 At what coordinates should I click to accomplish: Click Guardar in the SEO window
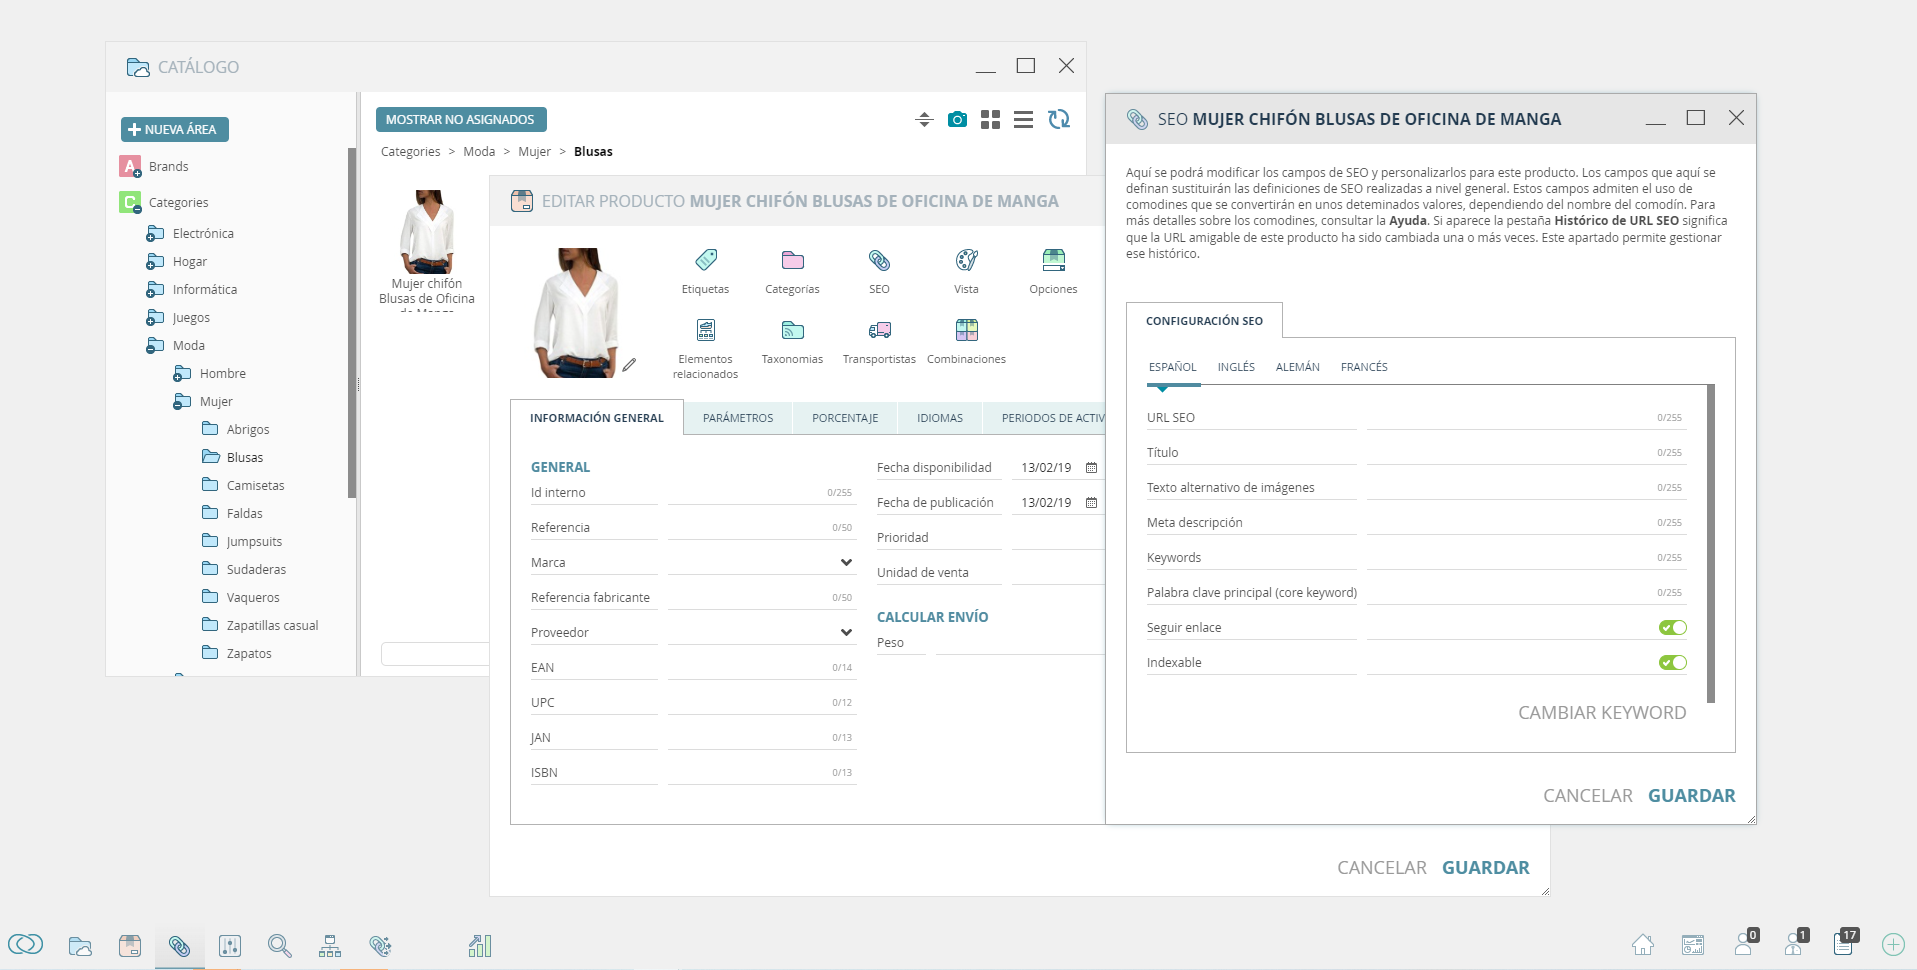coord(1691,796)
